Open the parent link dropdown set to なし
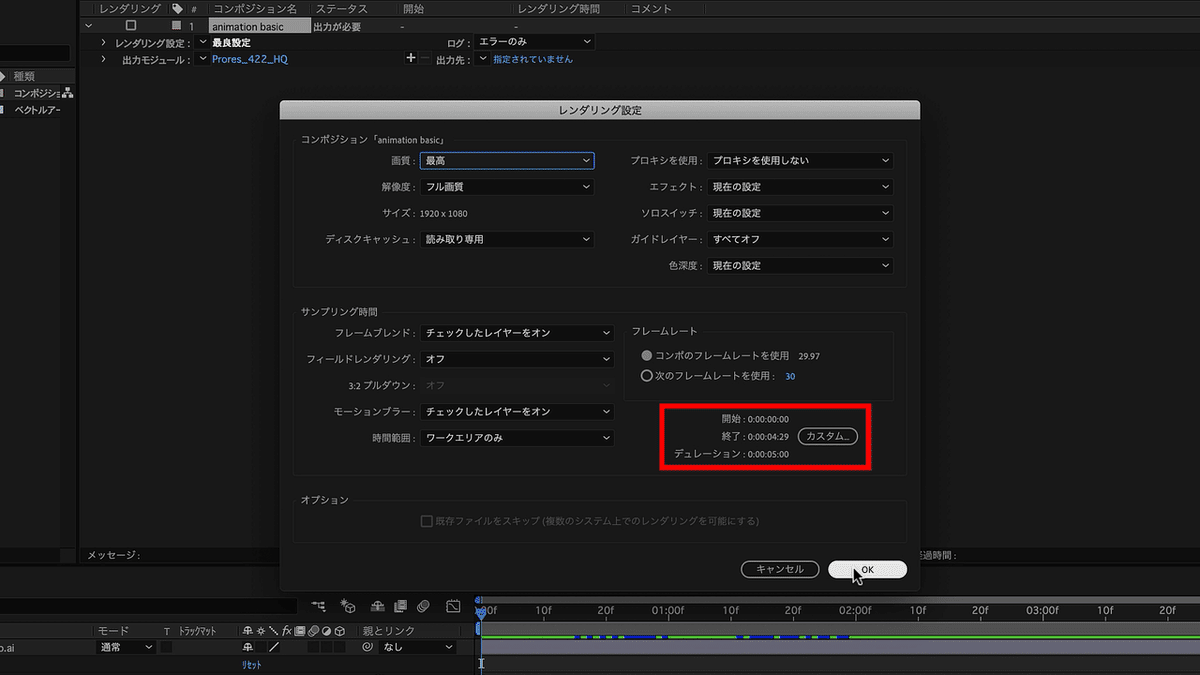 (x=417, y=647)
